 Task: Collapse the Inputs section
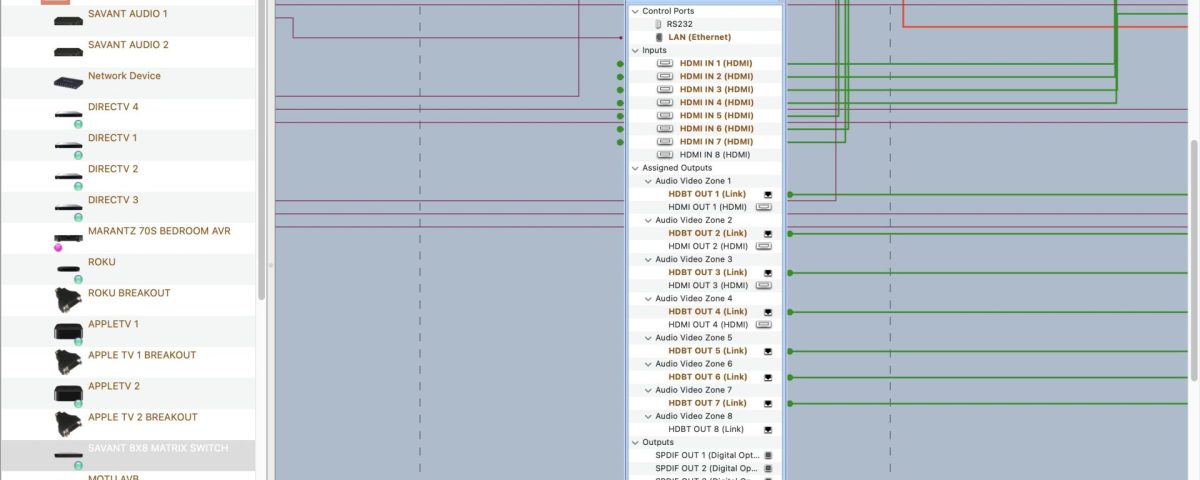(634, 50)
